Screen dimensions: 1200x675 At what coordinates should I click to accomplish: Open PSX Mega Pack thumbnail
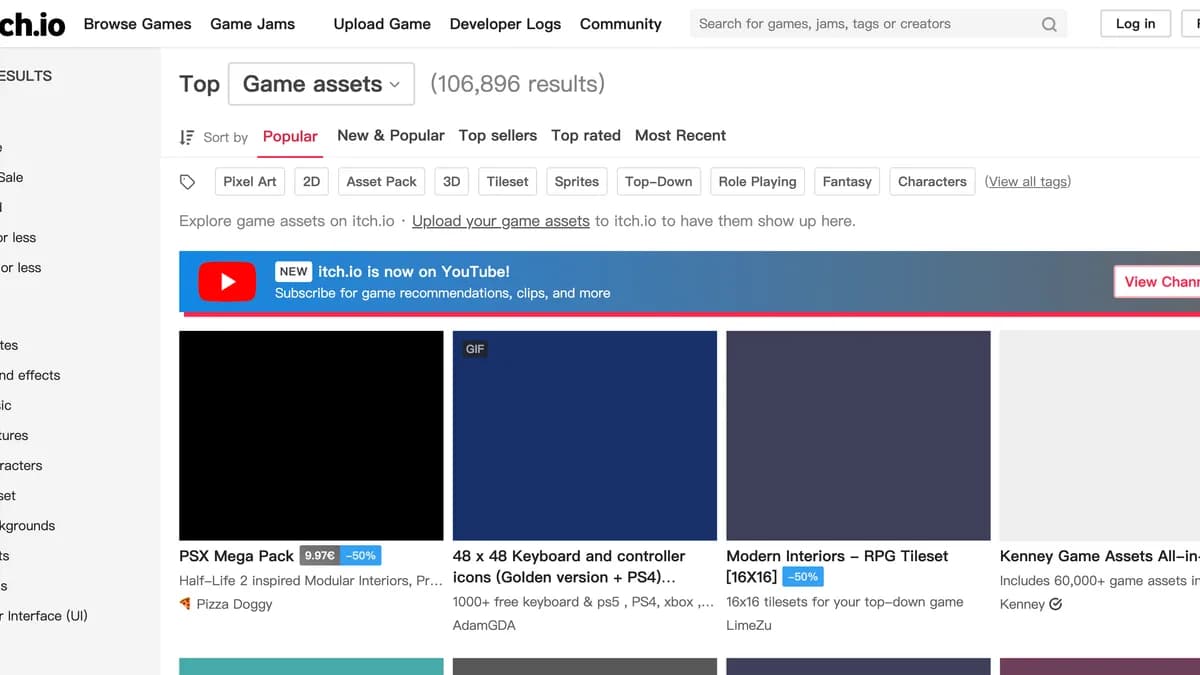click(x=311, y=436)
